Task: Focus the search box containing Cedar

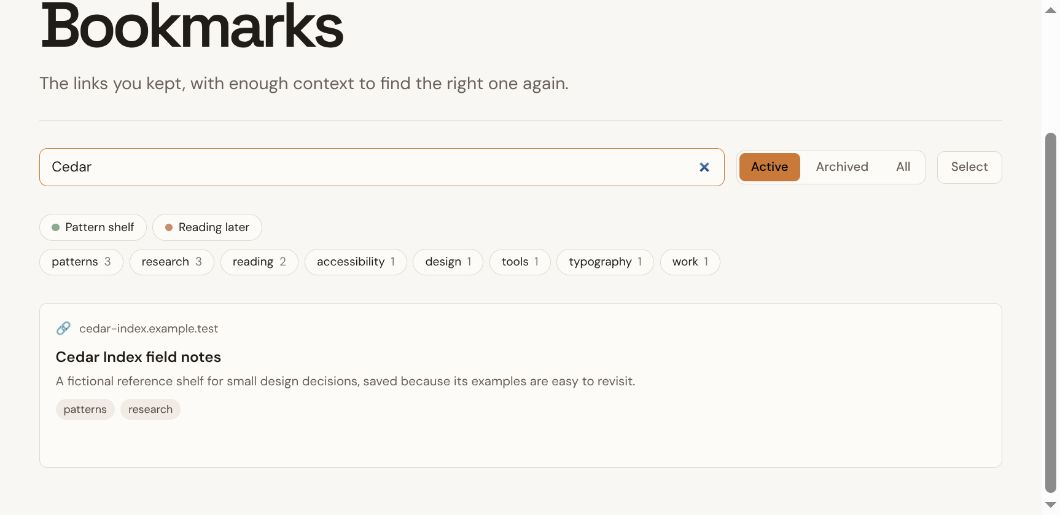Action: [x=381, y=167]
